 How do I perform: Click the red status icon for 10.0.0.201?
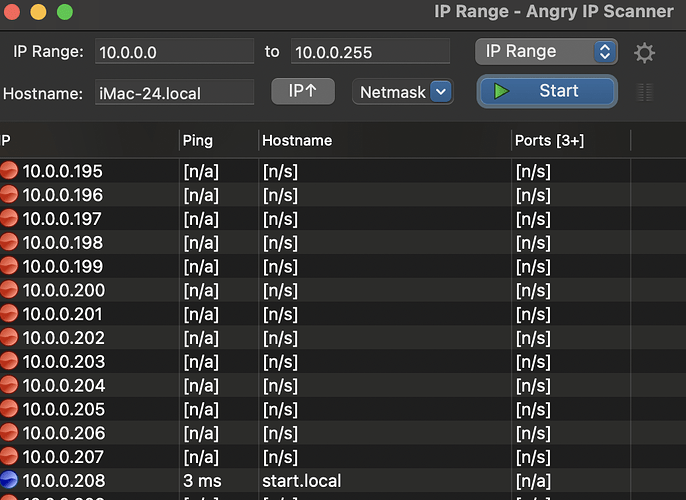(x=9, y=313)
